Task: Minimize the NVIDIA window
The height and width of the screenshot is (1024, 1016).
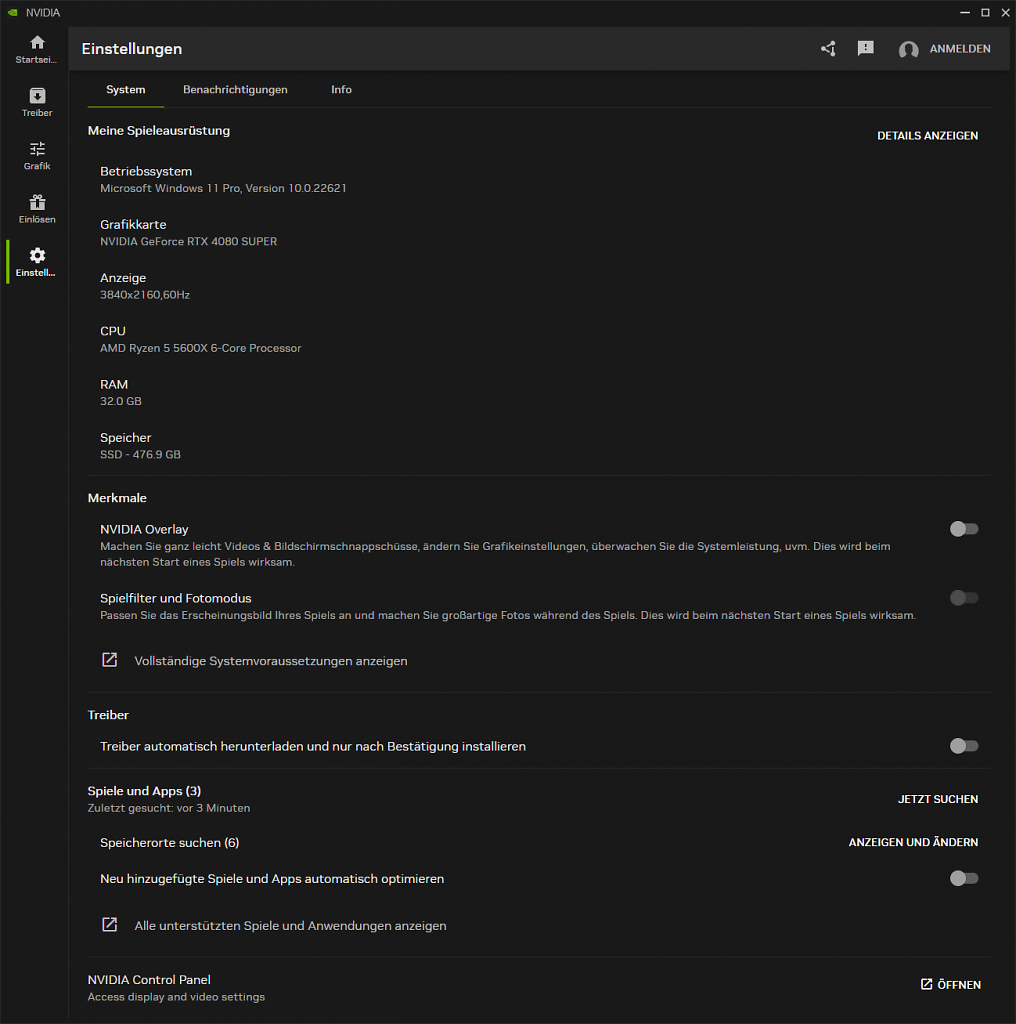Action: coord(965,12)
